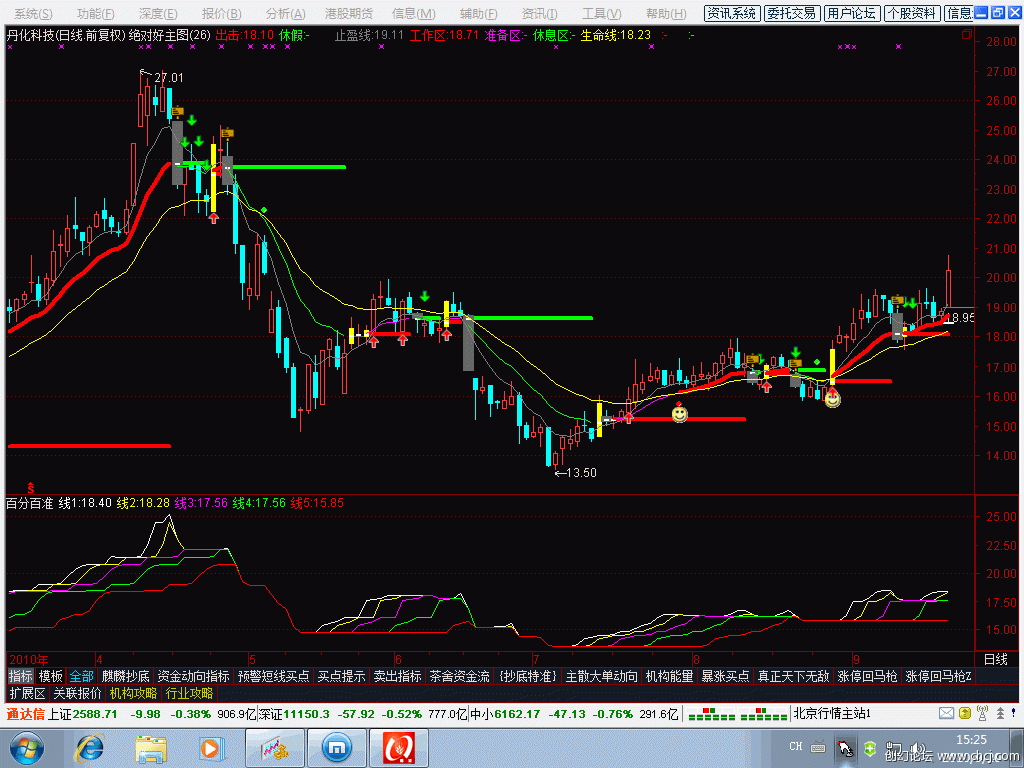Image resolution: width=1024 pixels, height=768 pixels.
Task: Open the 辅助(F) menu
Action: (478, 13)
